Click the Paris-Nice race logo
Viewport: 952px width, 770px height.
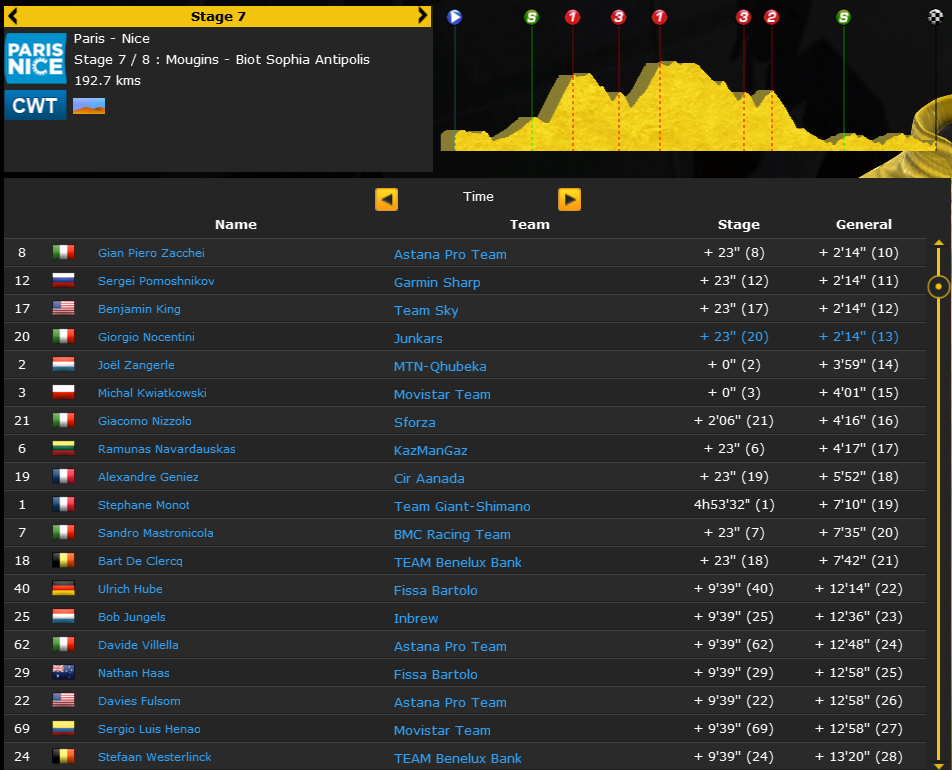click(x=36, y=59)
